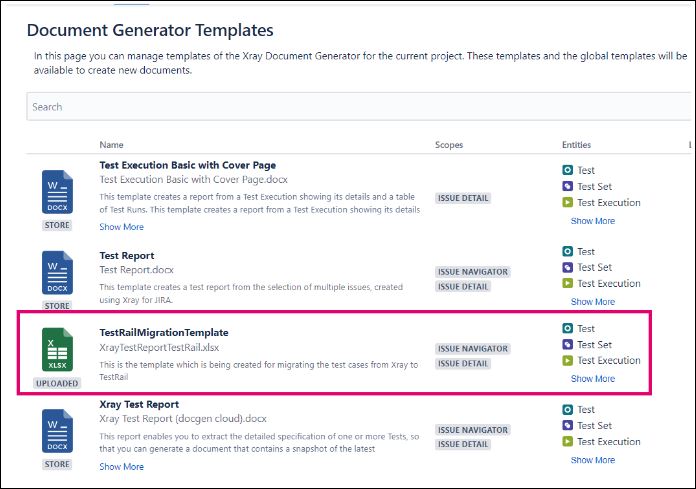
Task: Click the Scopes column header
Action: (449, 146)
